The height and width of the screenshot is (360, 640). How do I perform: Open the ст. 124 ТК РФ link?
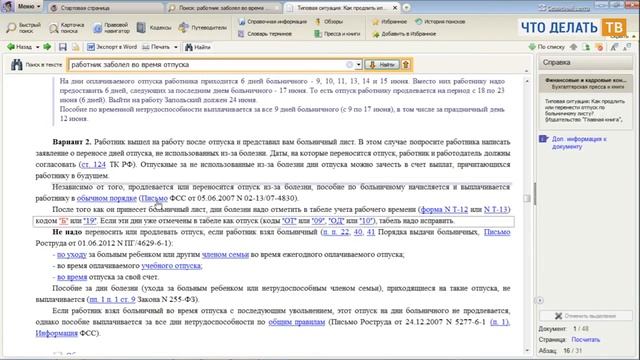pyautogui.click(x=93, y=164)
